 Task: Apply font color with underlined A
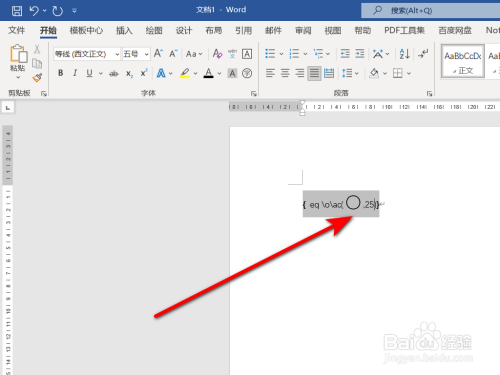point(209,73)
